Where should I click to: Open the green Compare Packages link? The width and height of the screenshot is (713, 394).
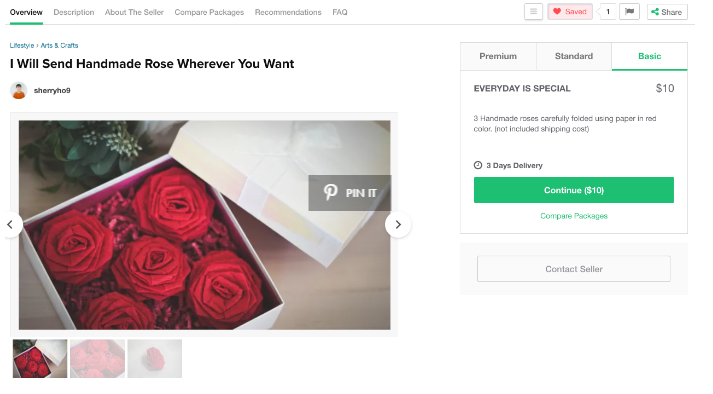(x=574, y=216)
